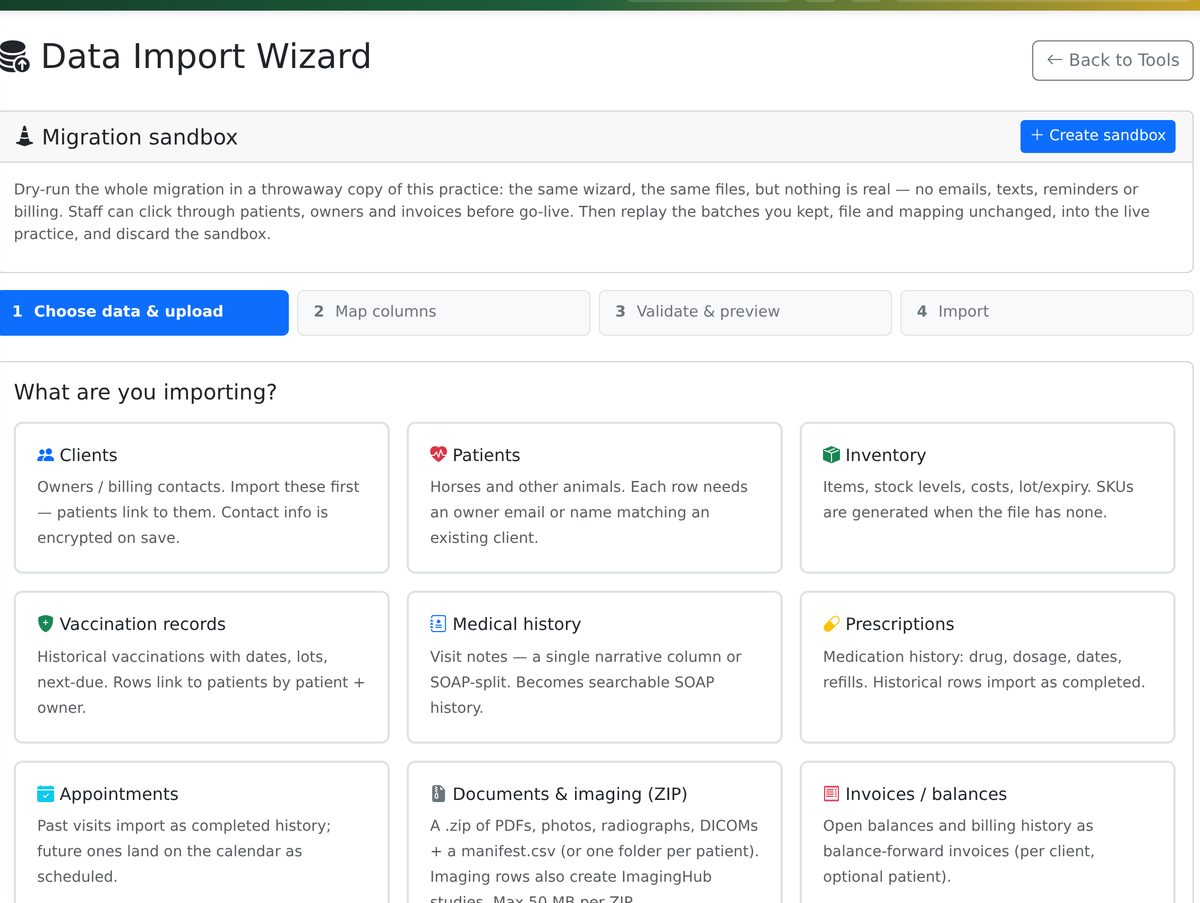Select Vaccination records import type
Image resolution: width=1200 pixels, height=903 pixels.
click(x=202, y=667)
